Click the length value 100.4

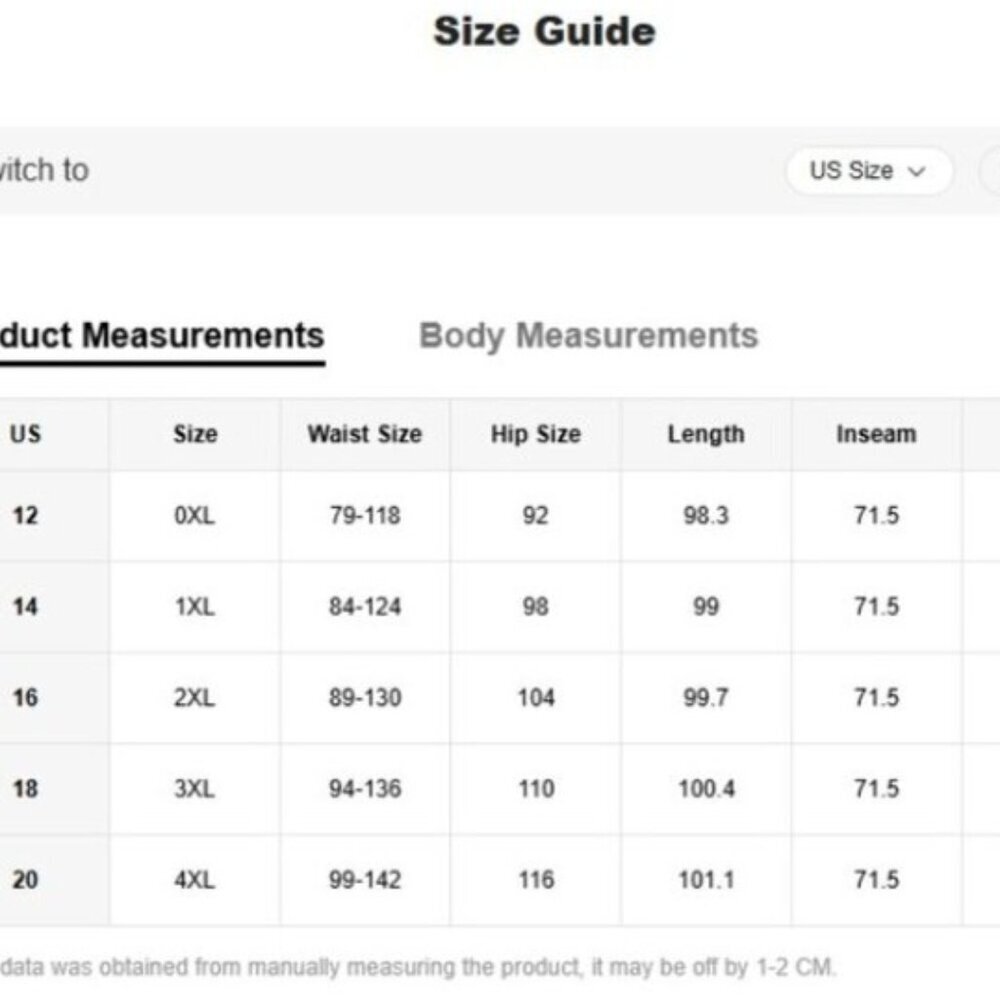tap(706, 789)
